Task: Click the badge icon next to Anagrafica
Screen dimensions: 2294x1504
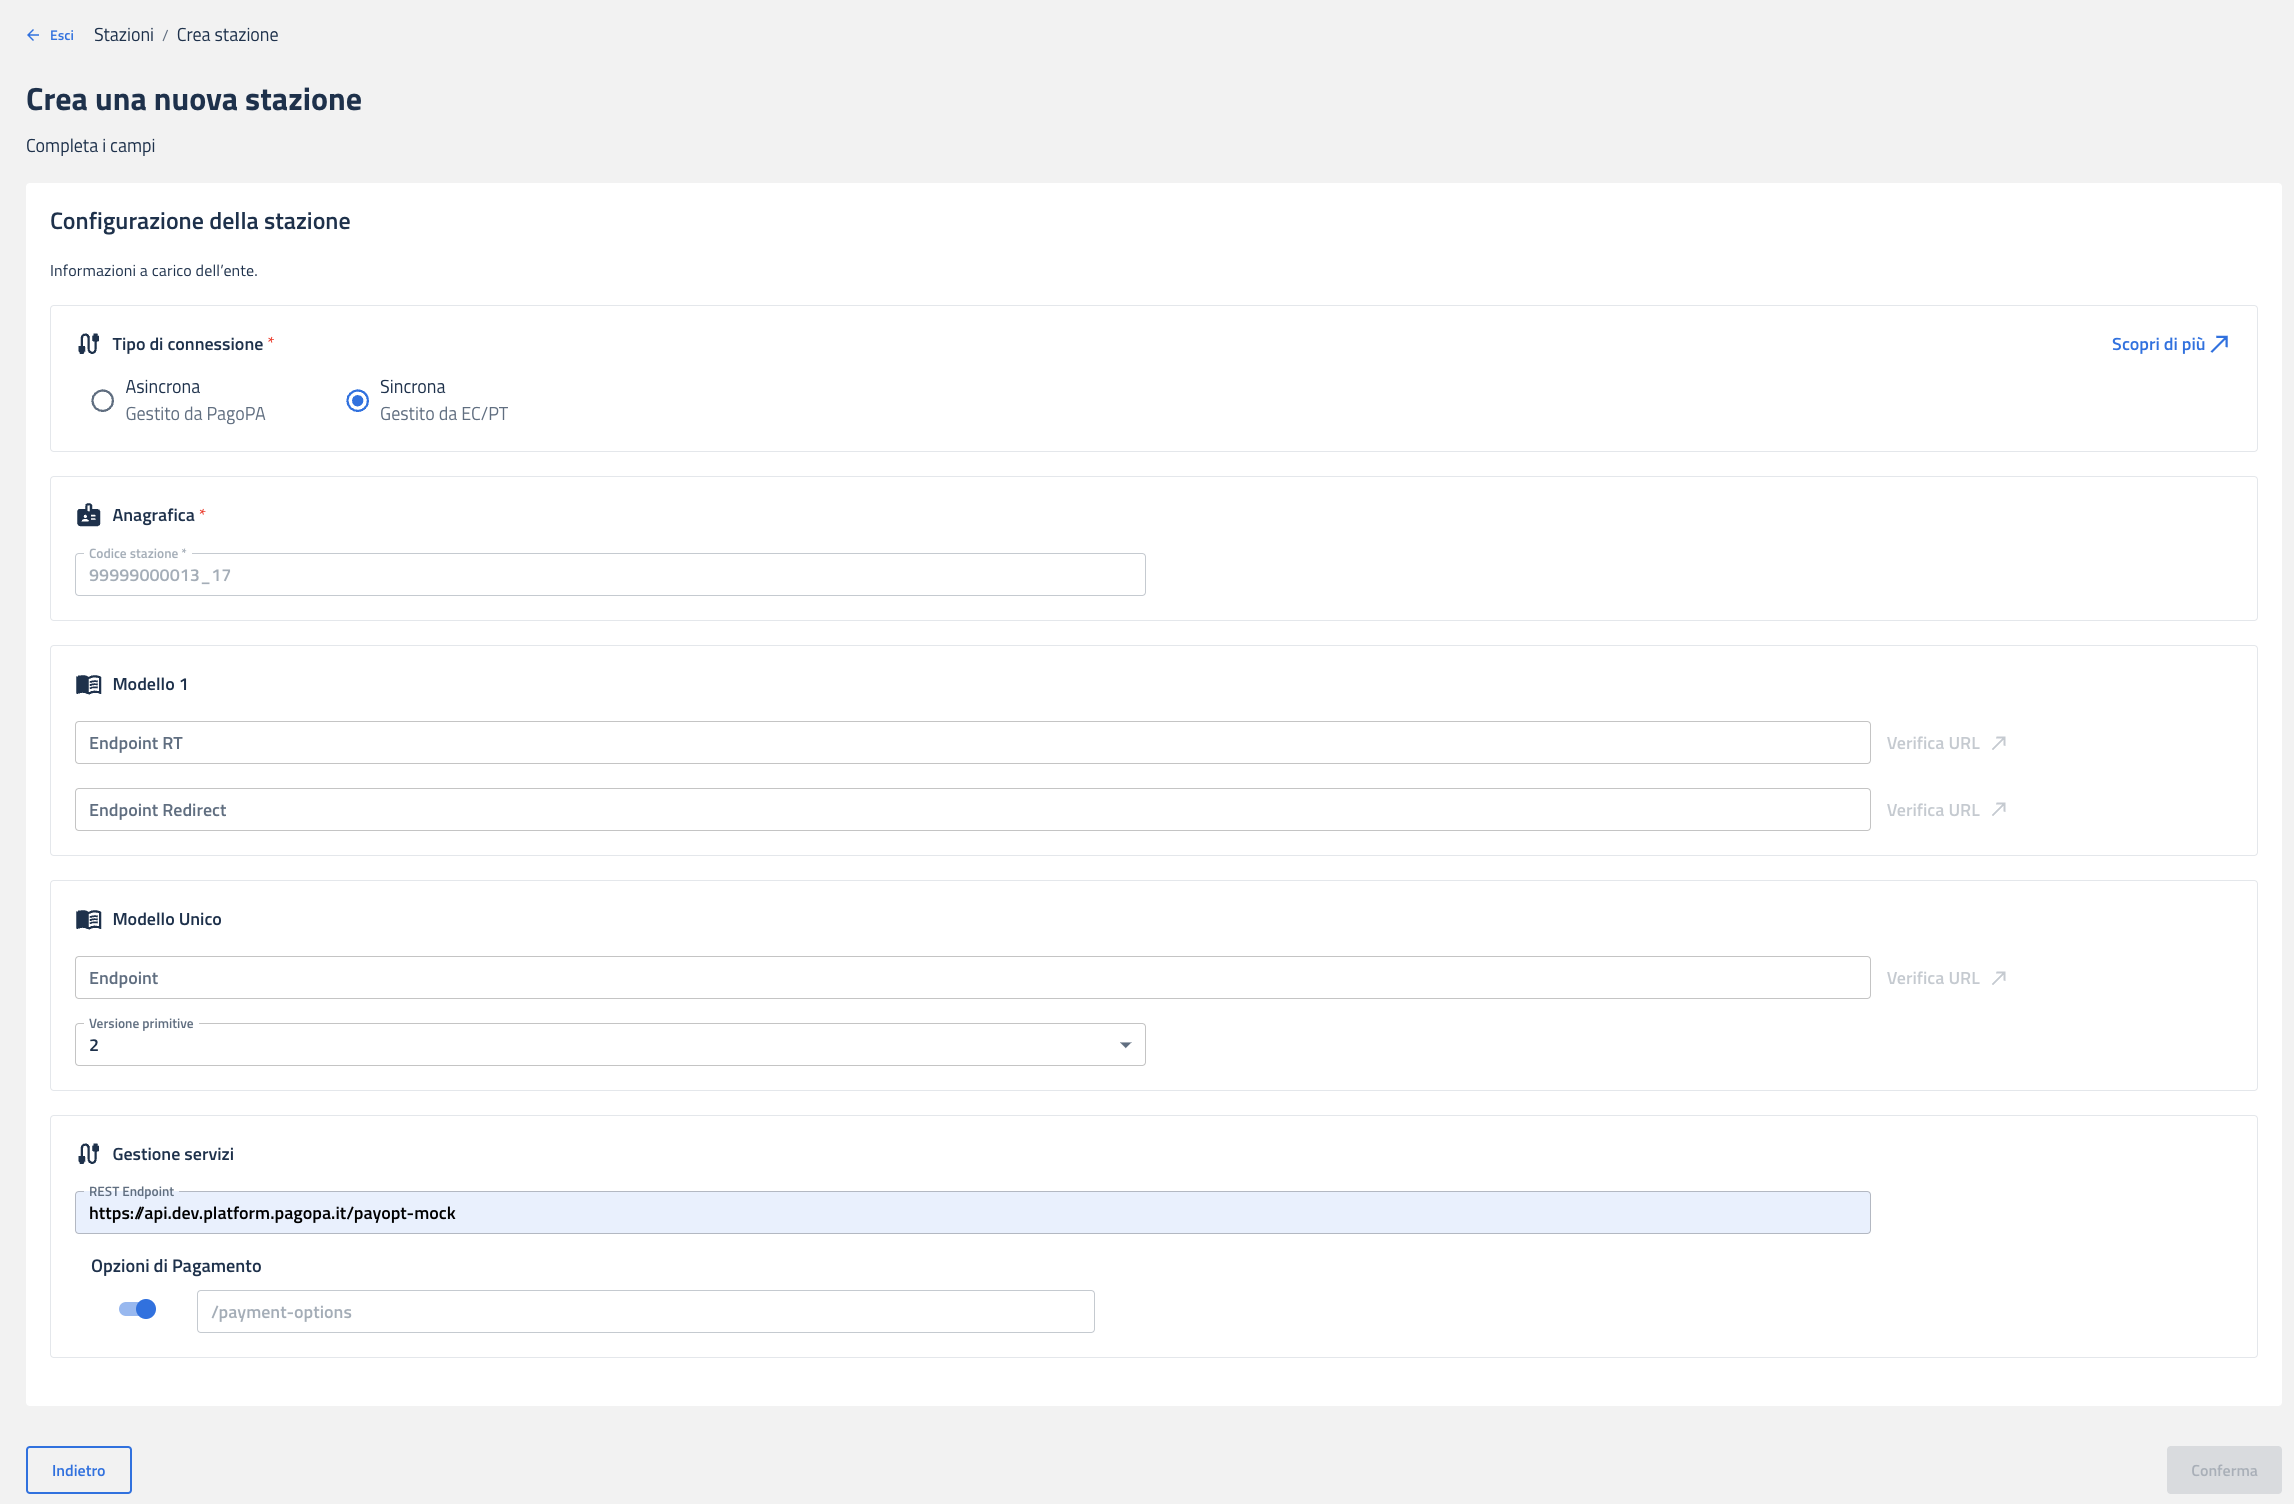Action: point(88,515)
